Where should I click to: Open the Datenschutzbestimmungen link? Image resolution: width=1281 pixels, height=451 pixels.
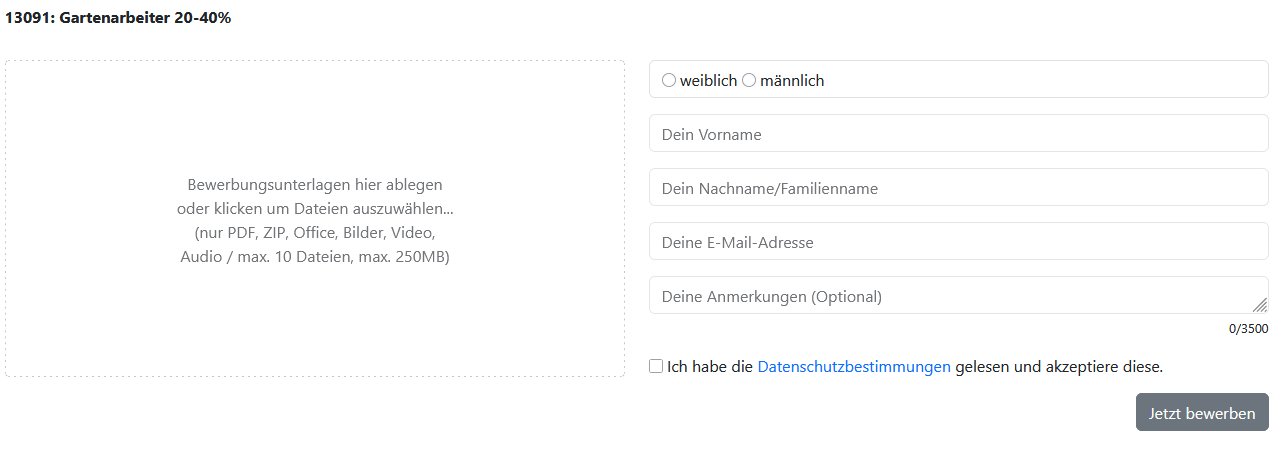point(854,367)
